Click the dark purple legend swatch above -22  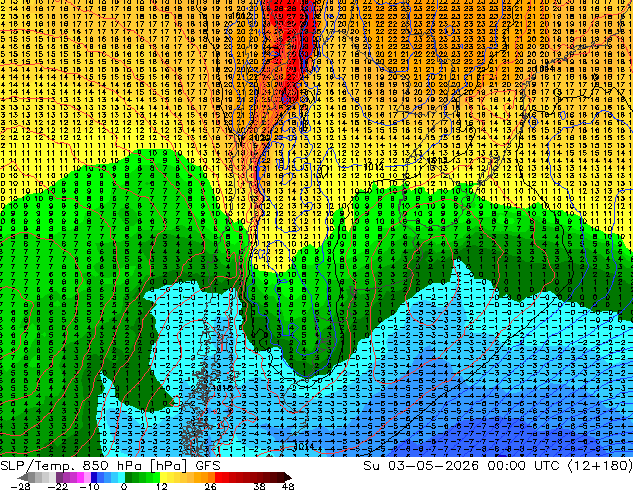tap(59, 477)
